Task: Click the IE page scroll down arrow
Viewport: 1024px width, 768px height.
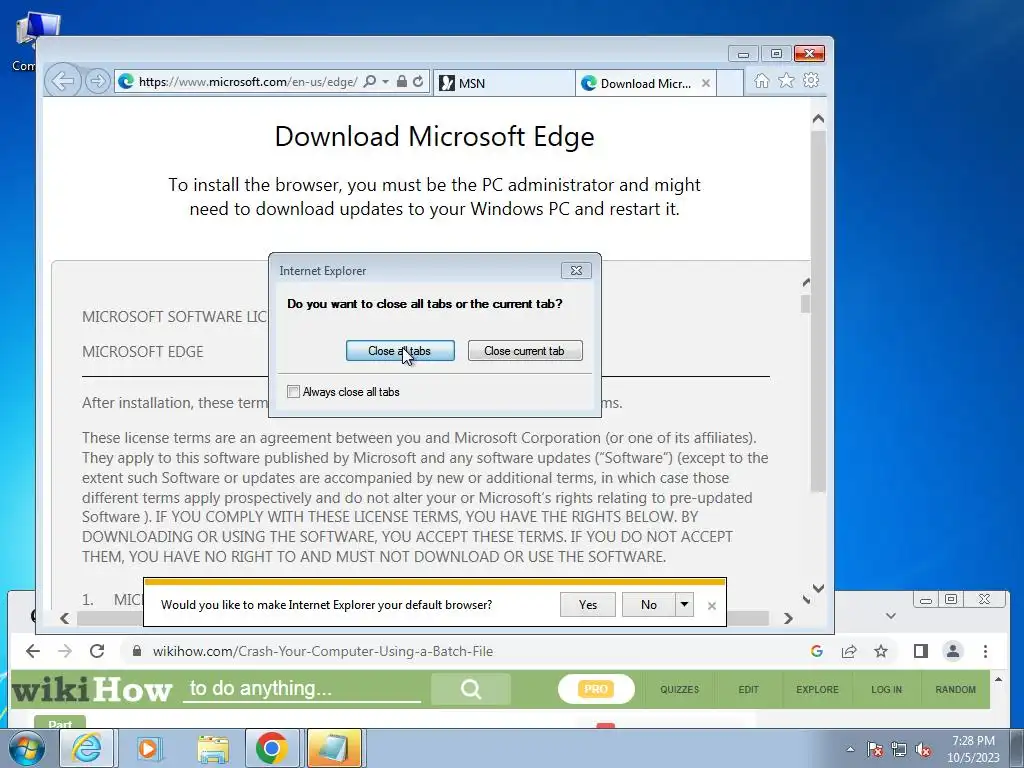Action: [818, 588]
